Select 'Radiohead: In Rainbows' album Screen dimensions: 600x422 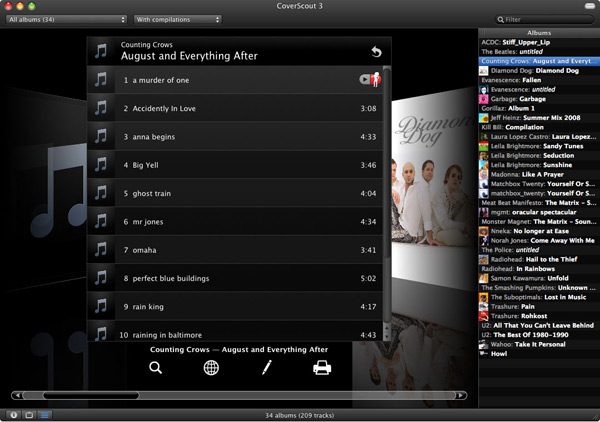(x=539, y=269)
